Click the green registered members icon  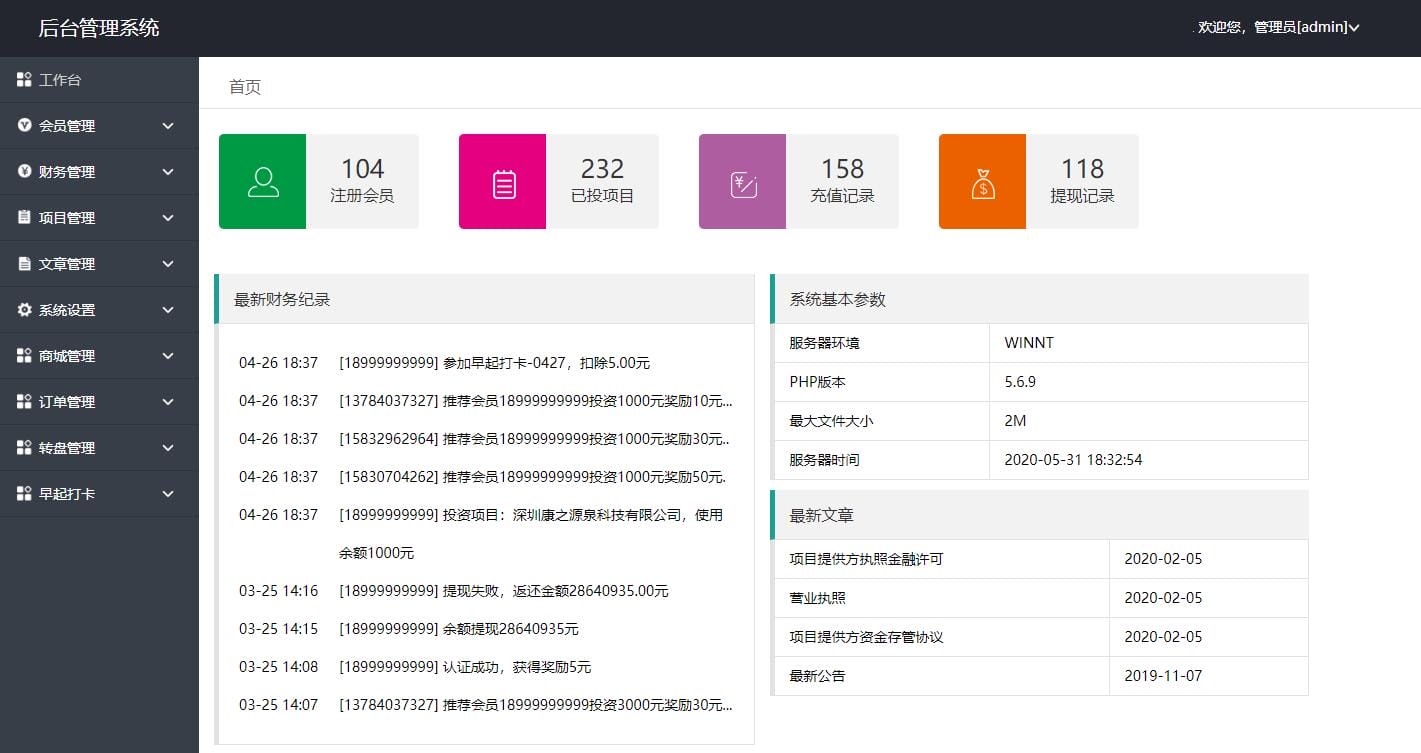coord(262,181)
